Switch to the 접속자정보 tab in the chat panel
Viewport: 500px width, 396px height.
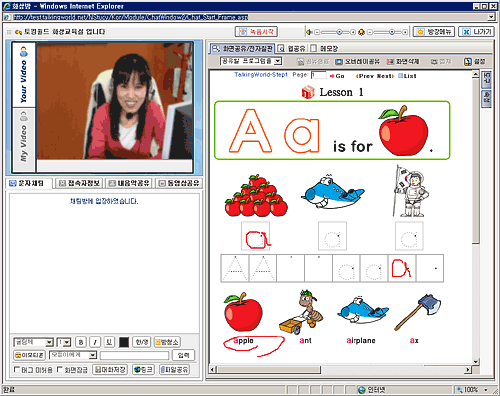point(79,183)
